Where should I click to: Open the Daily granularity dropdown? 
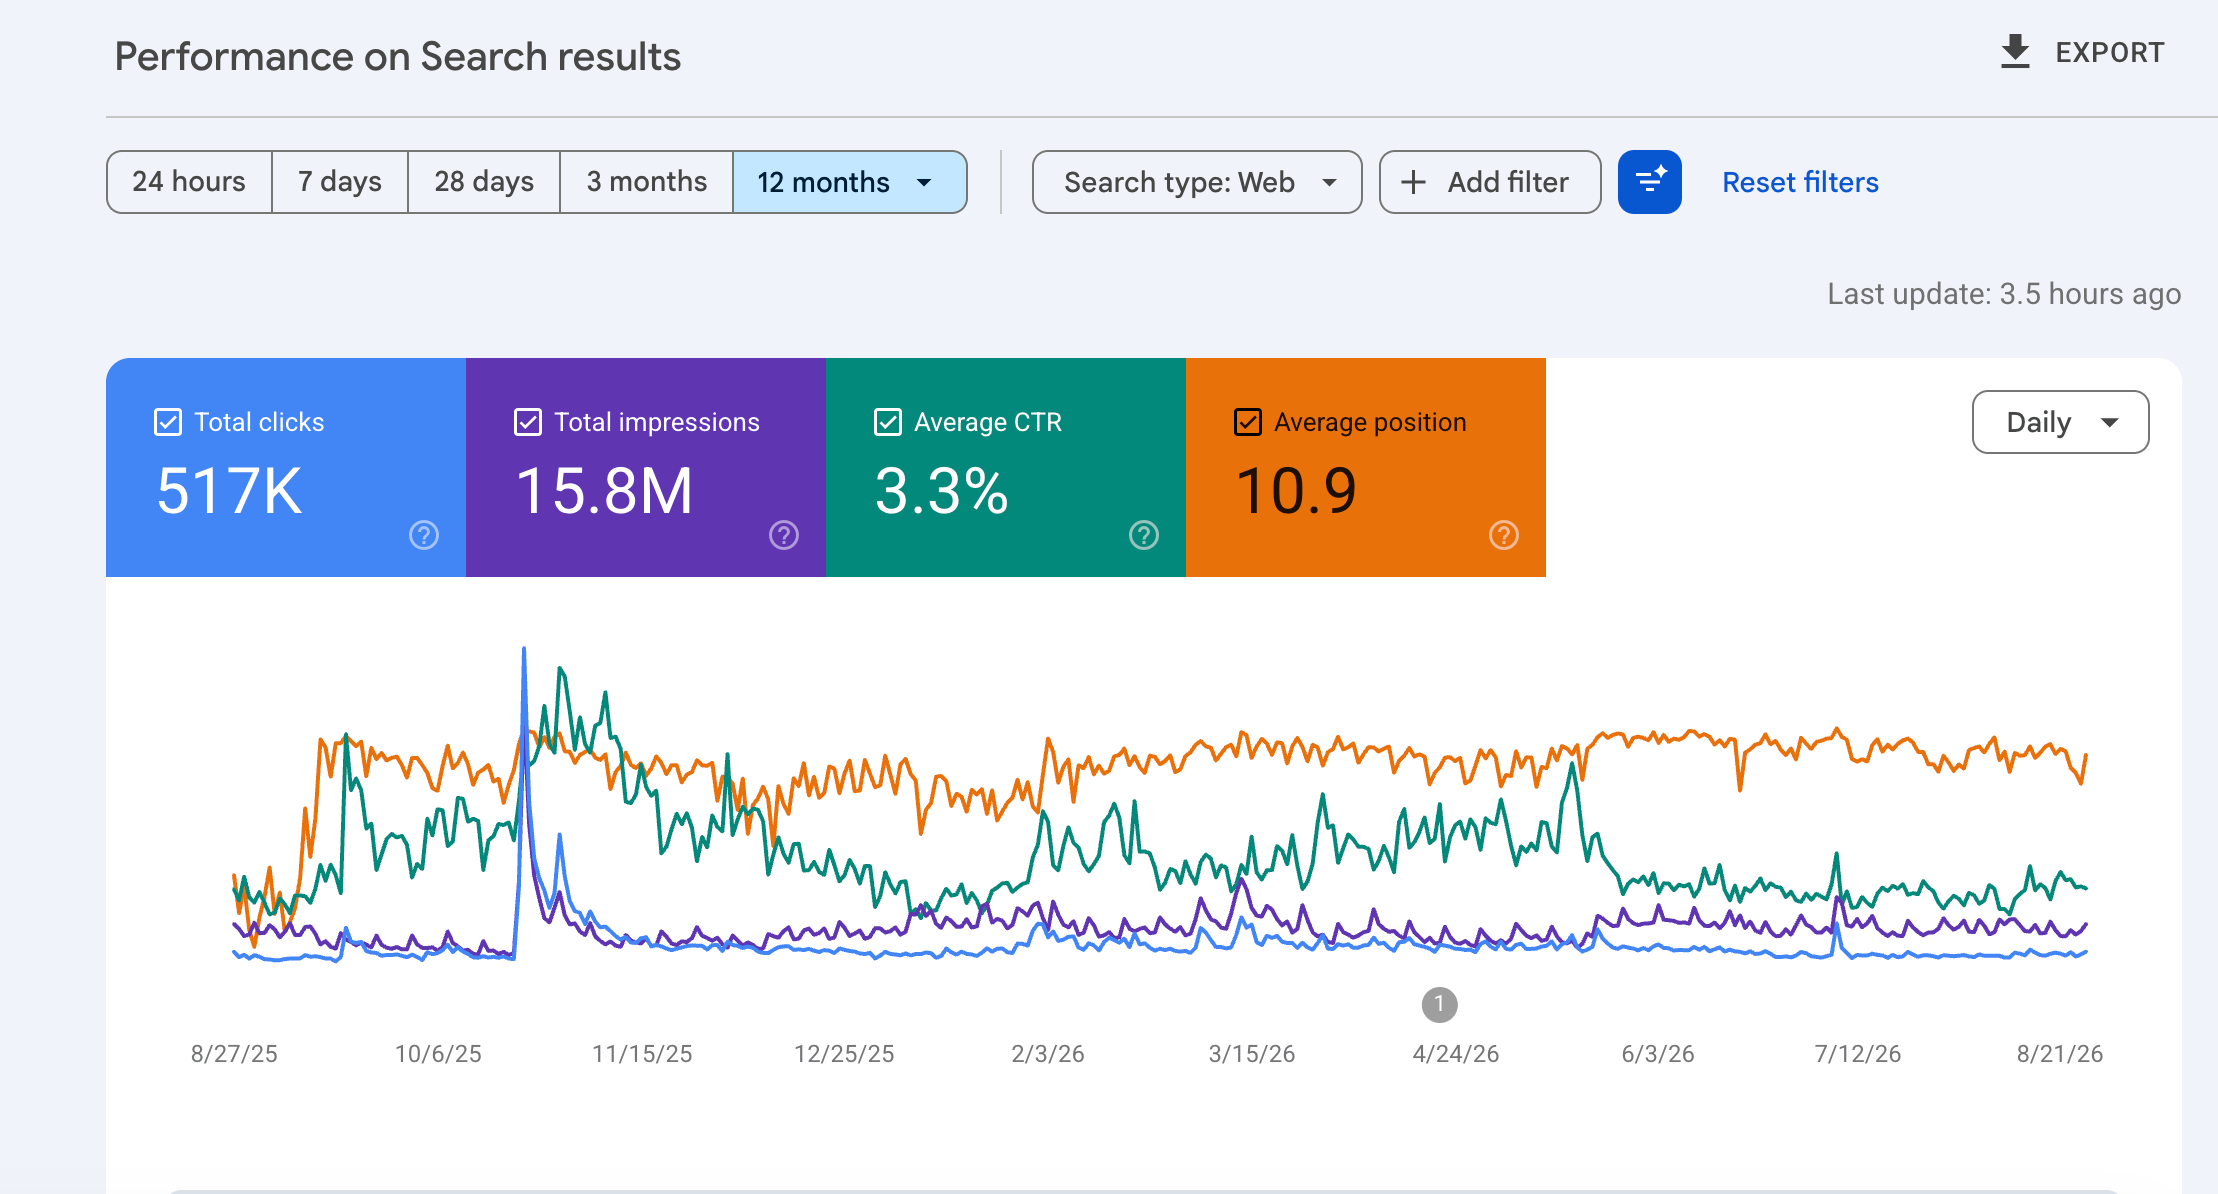click(x=2060, y=422)
